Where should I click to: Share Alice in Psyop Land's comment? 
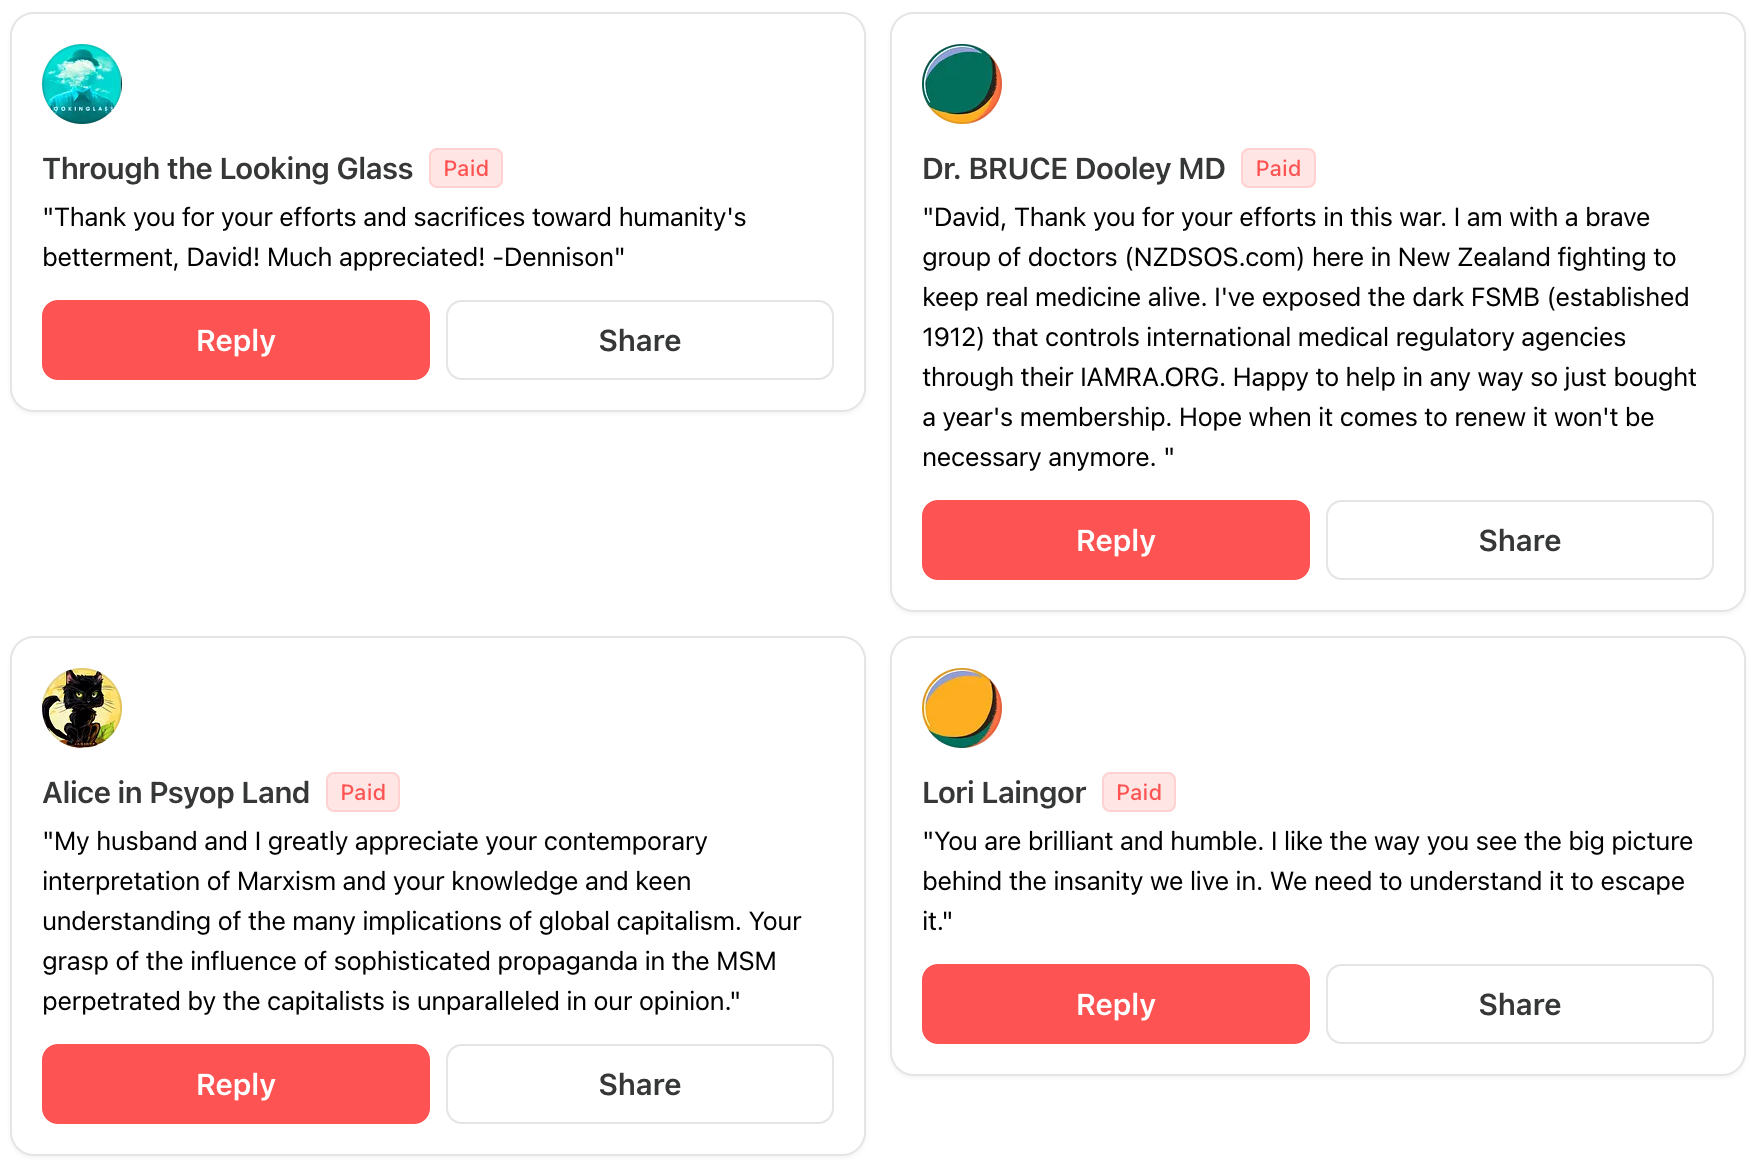pyautogui.click(x=639, y=1084)
